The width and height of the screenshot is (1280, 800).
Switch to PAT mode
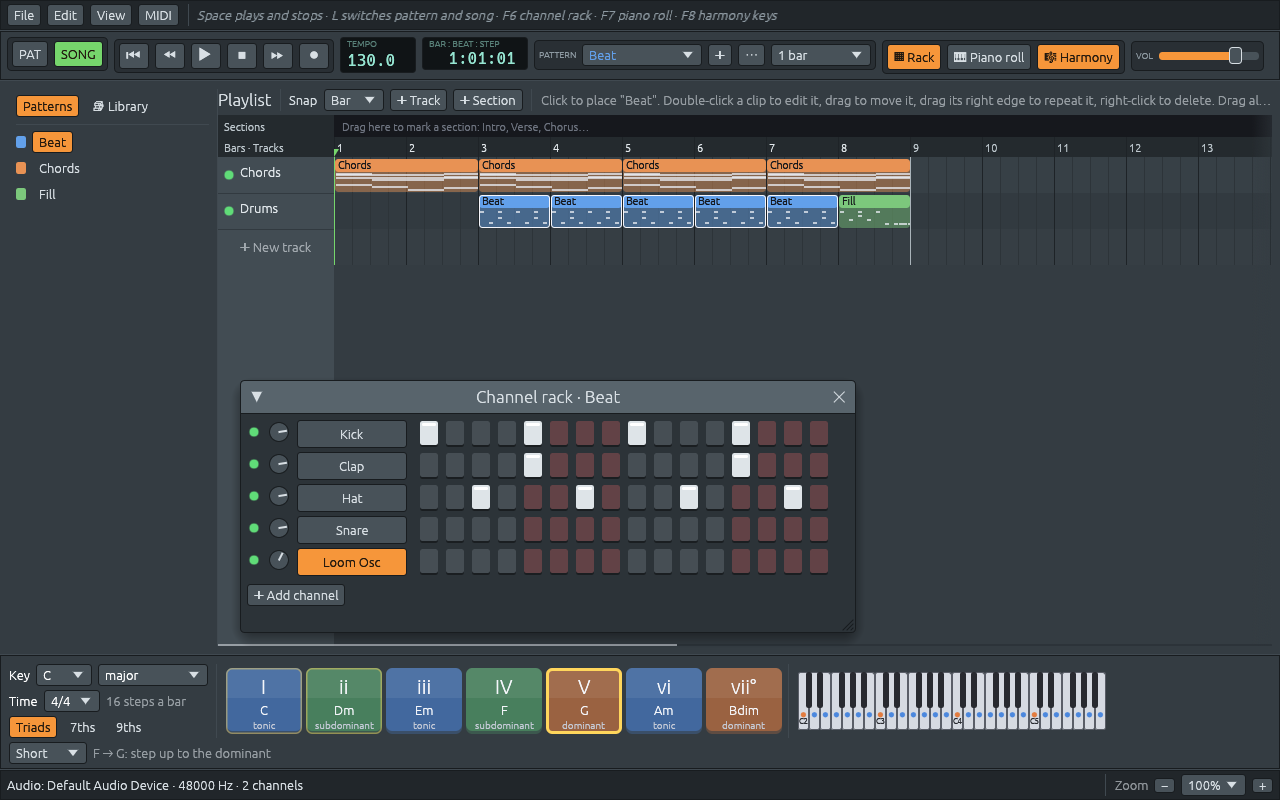point(30,54)
